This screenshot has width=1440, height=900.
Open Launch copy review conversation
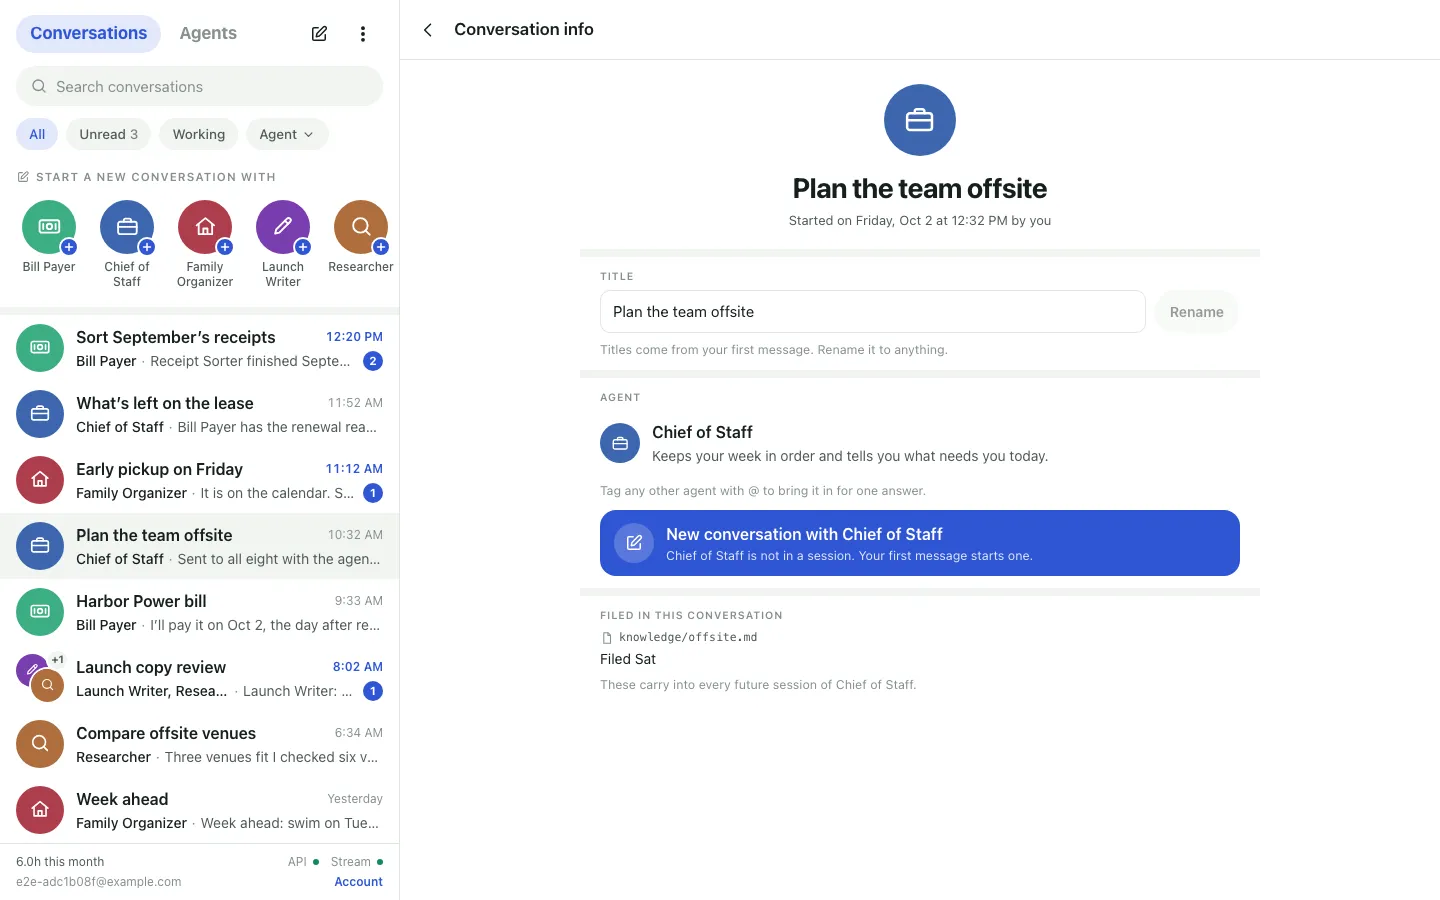(x=200, y=678)
